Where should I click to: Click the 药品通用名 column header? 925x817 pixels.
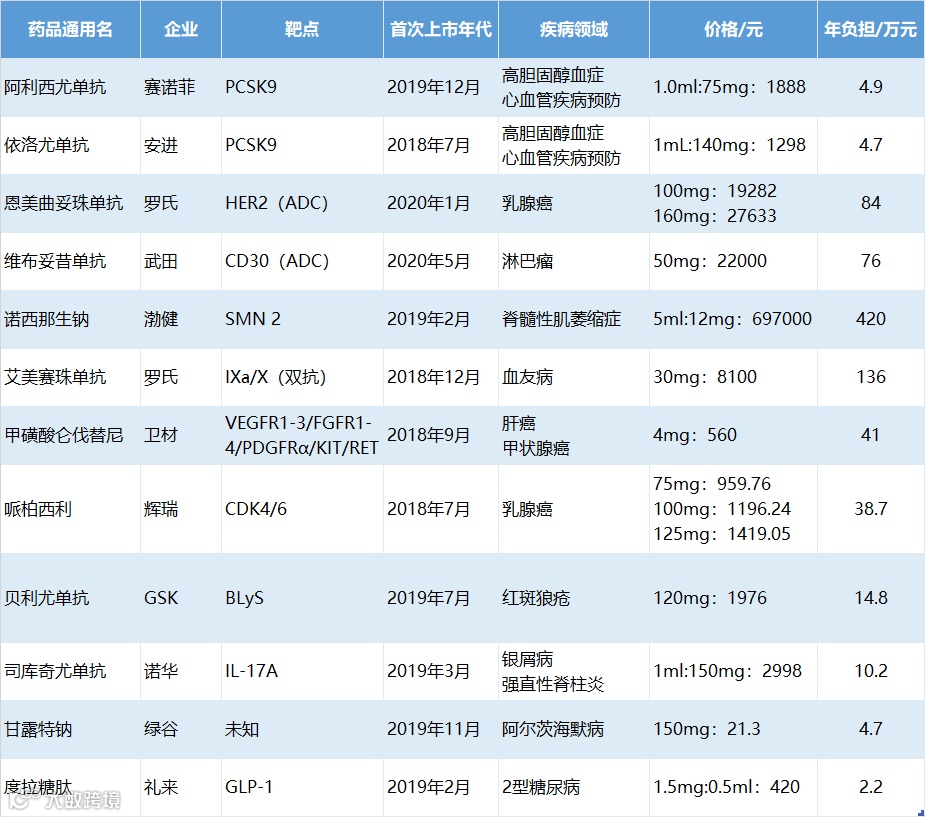coord(70,29)
